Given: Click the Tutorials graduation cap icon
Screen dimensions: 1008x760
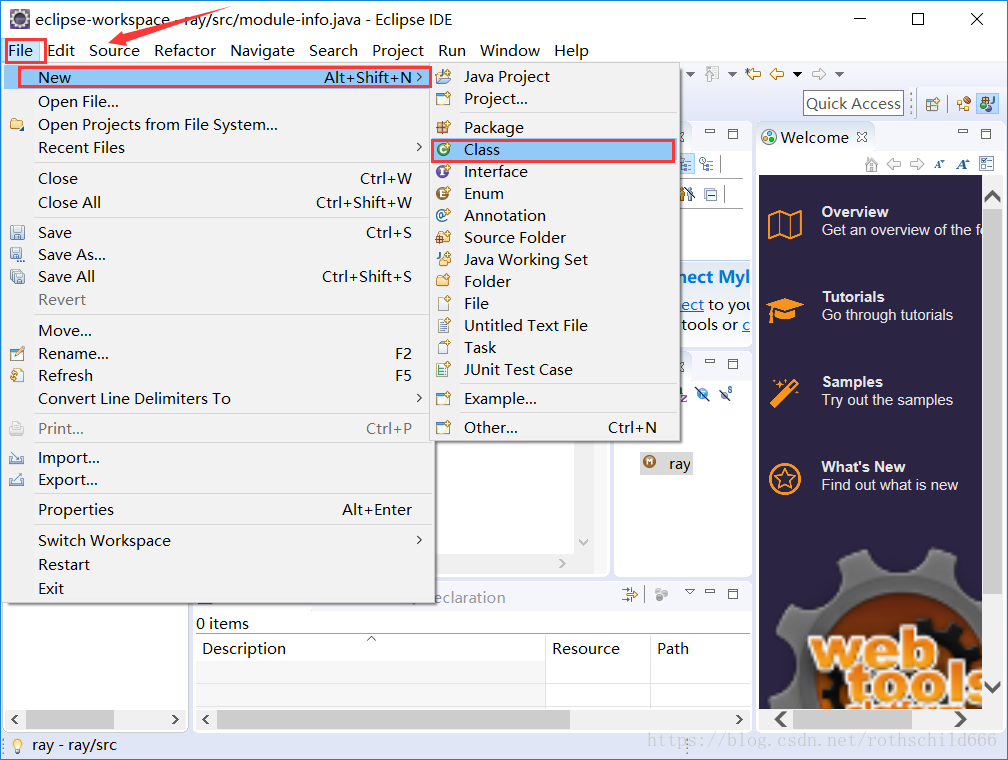Looking at the screenshot, I should tap(785, 311).
